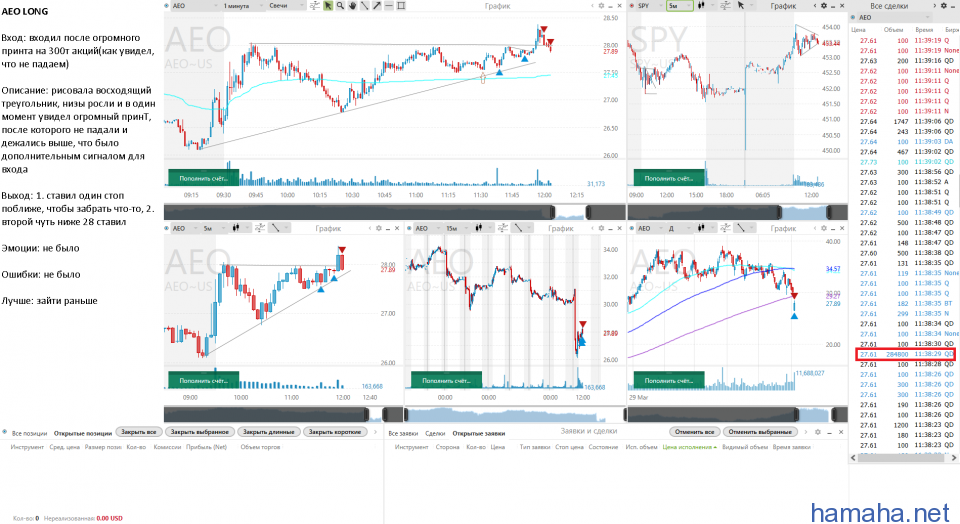Switch to the 'Сделки' tab

(435, 433)
